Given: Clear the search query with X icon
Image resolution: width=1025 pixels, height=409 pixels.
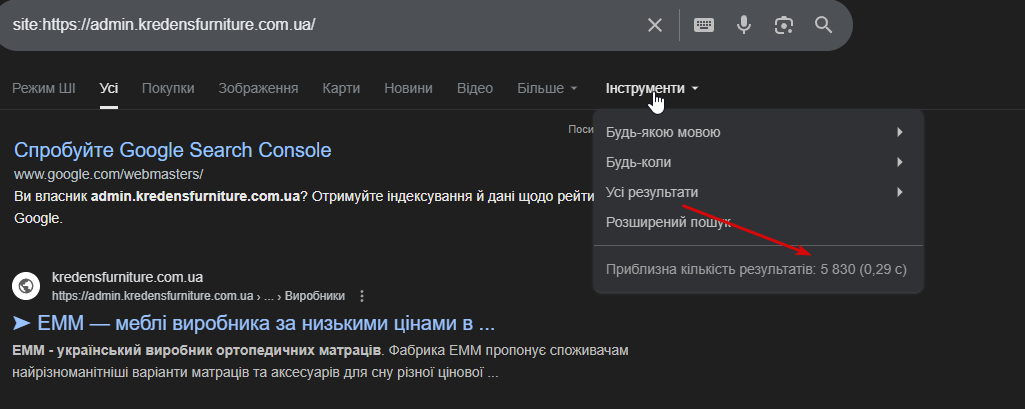Looking at the screenshot, I should 654,25.
